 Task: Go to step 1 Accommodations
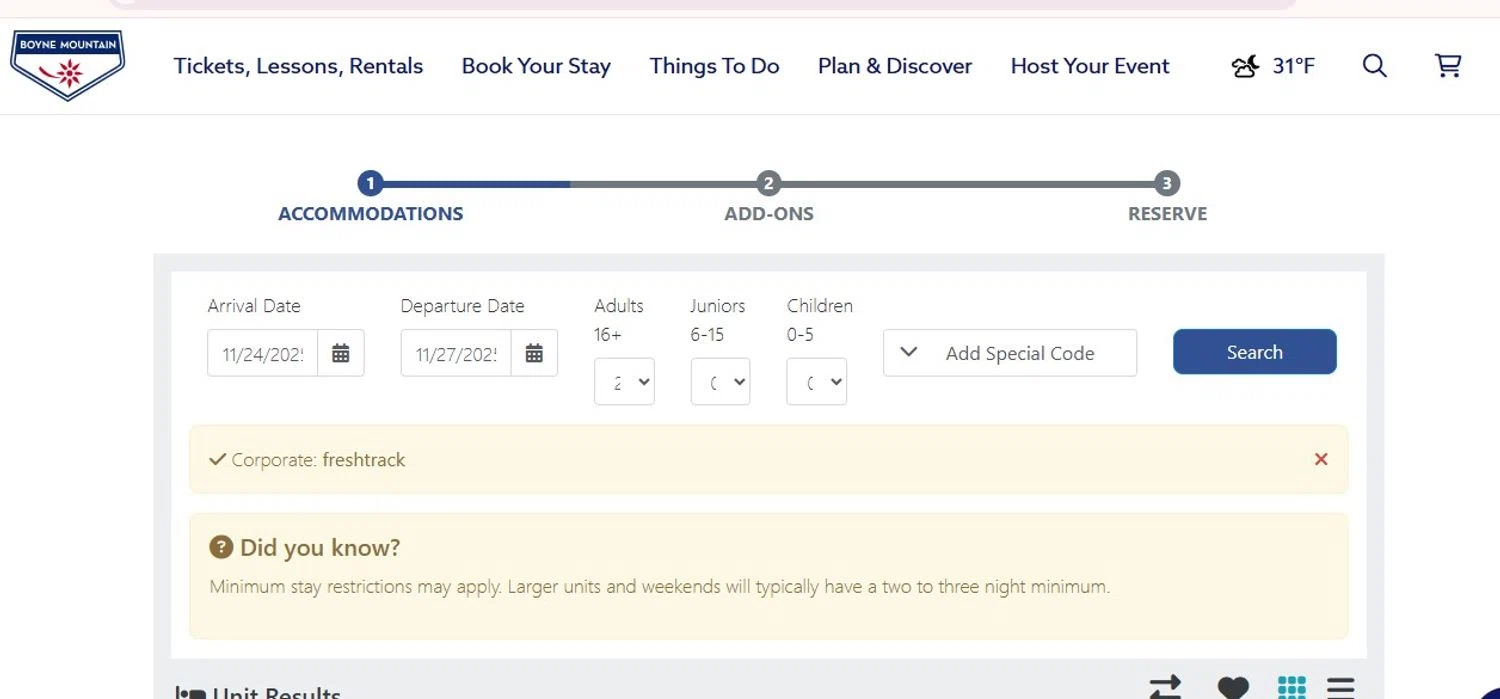click(x=370, y=197)
